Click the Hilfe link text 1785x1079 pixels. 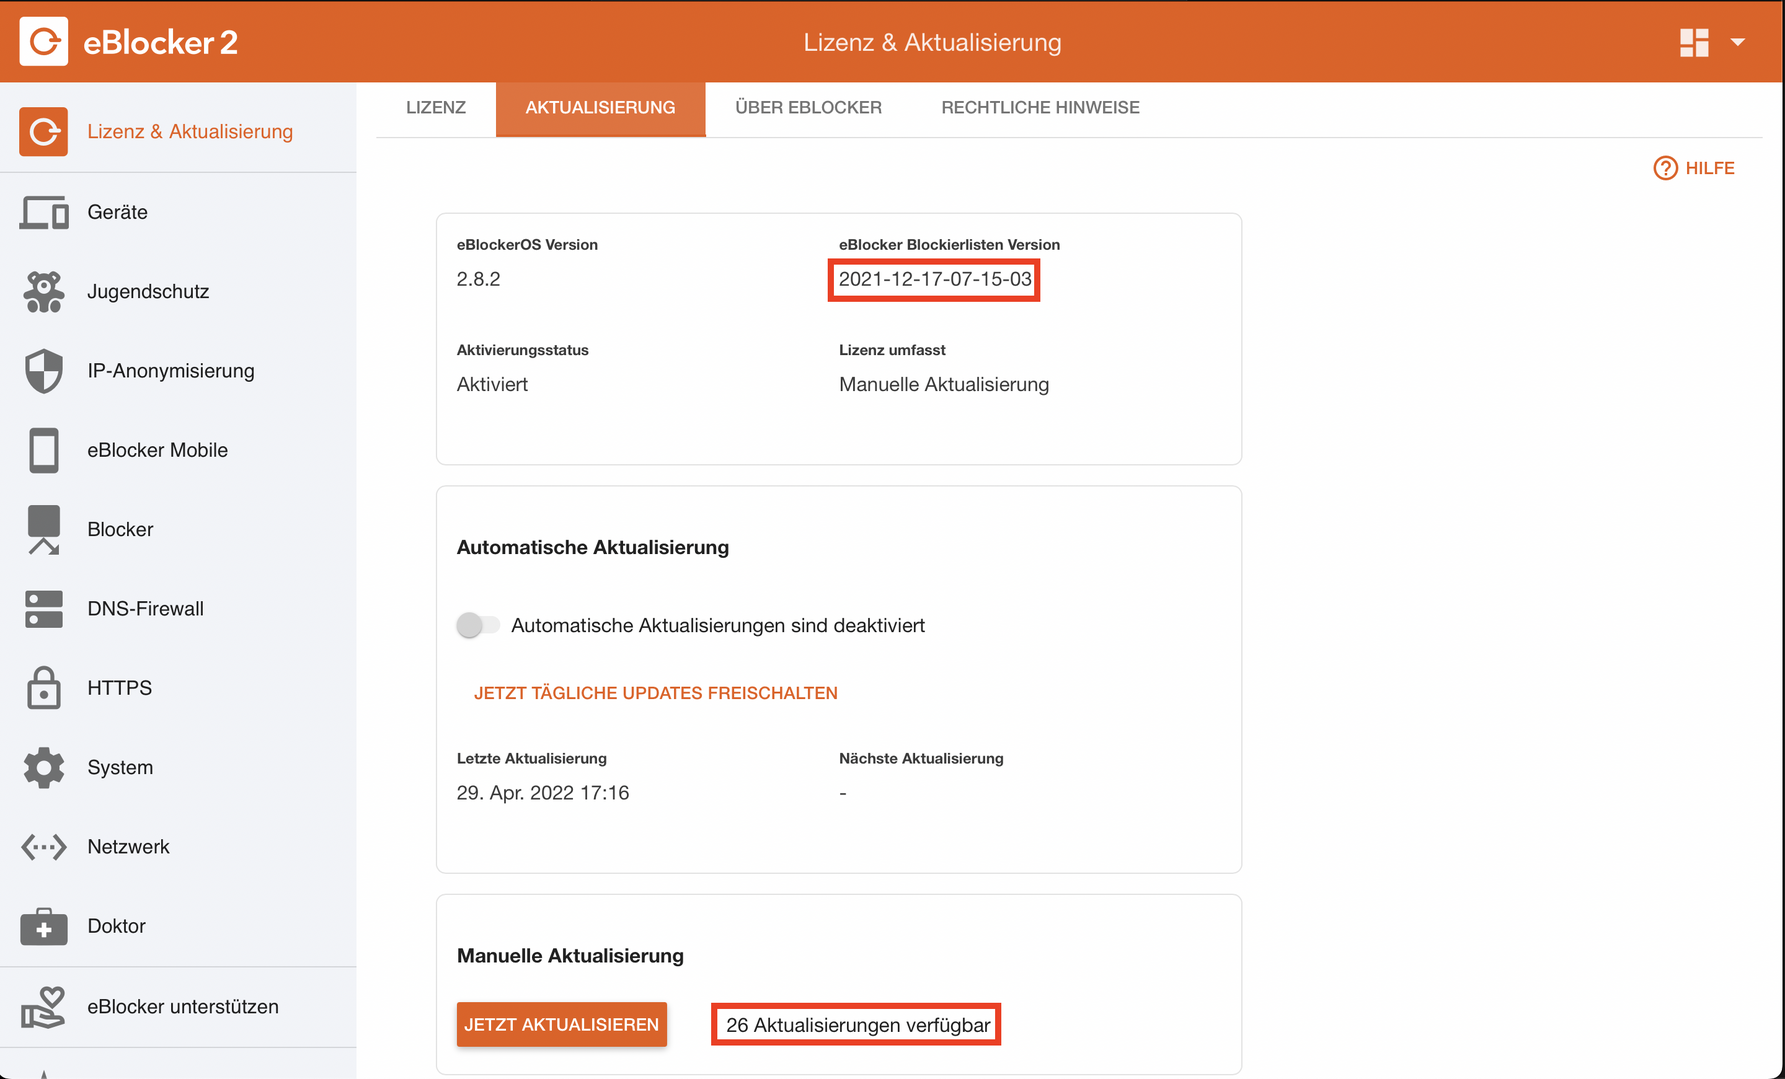(x=1710, y=168)
